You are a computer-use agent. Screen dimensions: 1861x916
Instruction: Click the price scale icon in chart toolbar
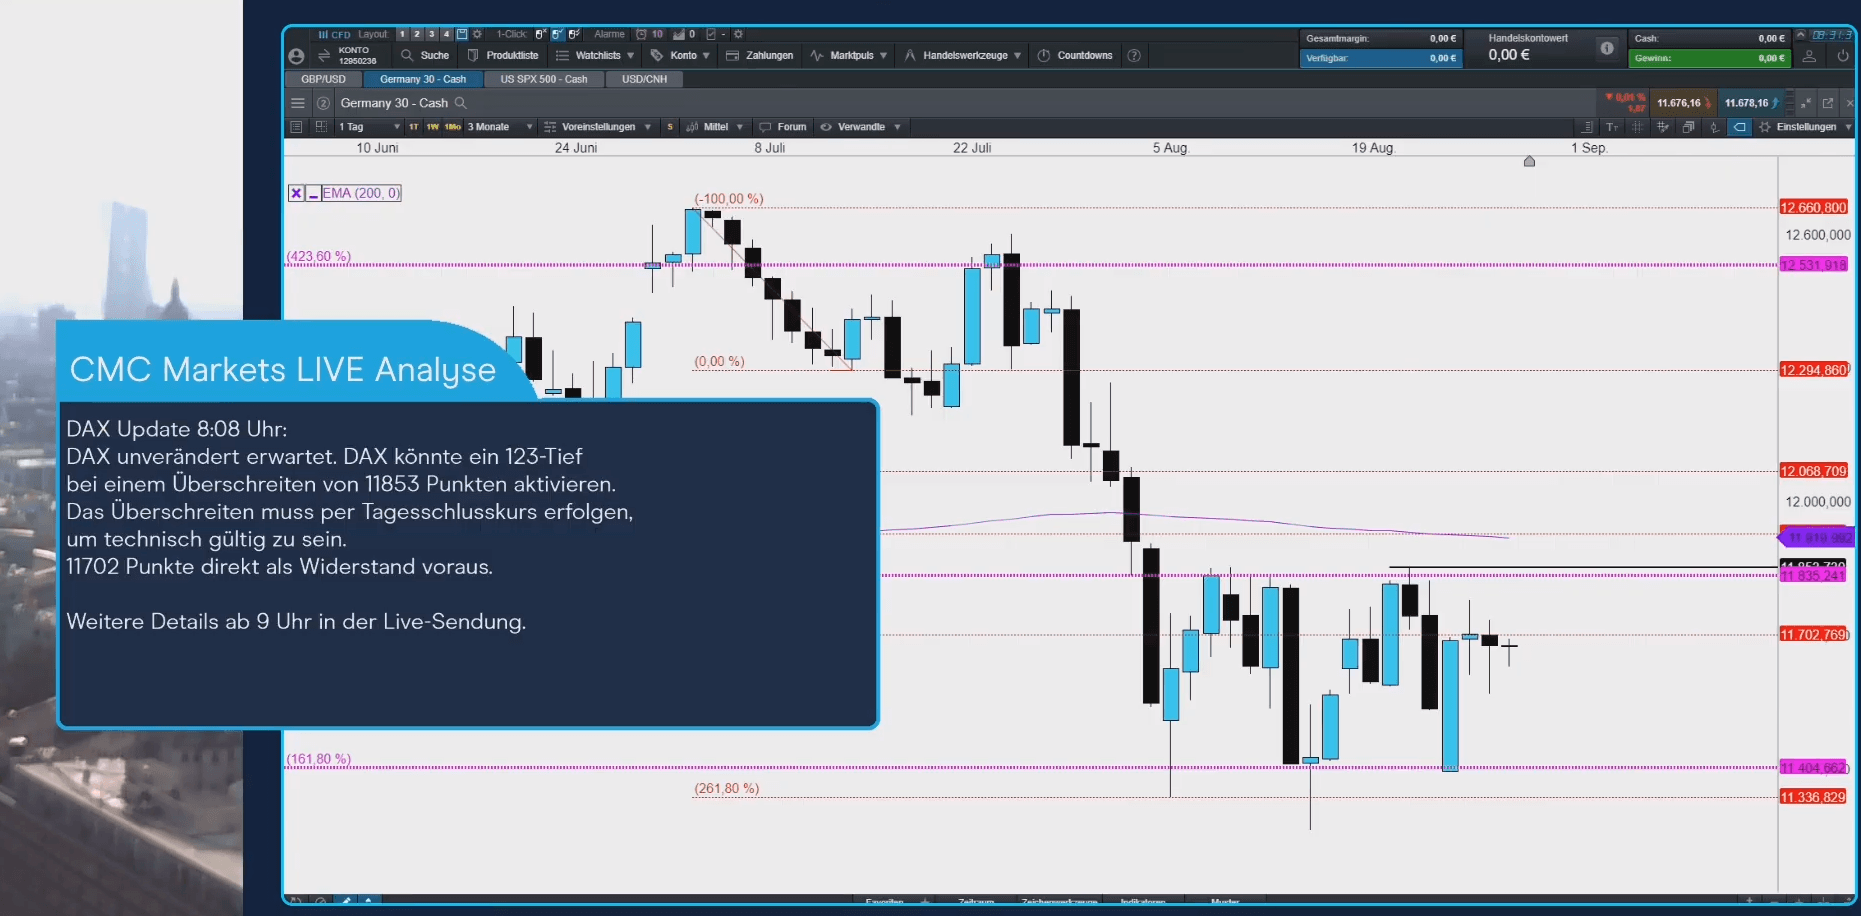click(x=1587, y=127)
